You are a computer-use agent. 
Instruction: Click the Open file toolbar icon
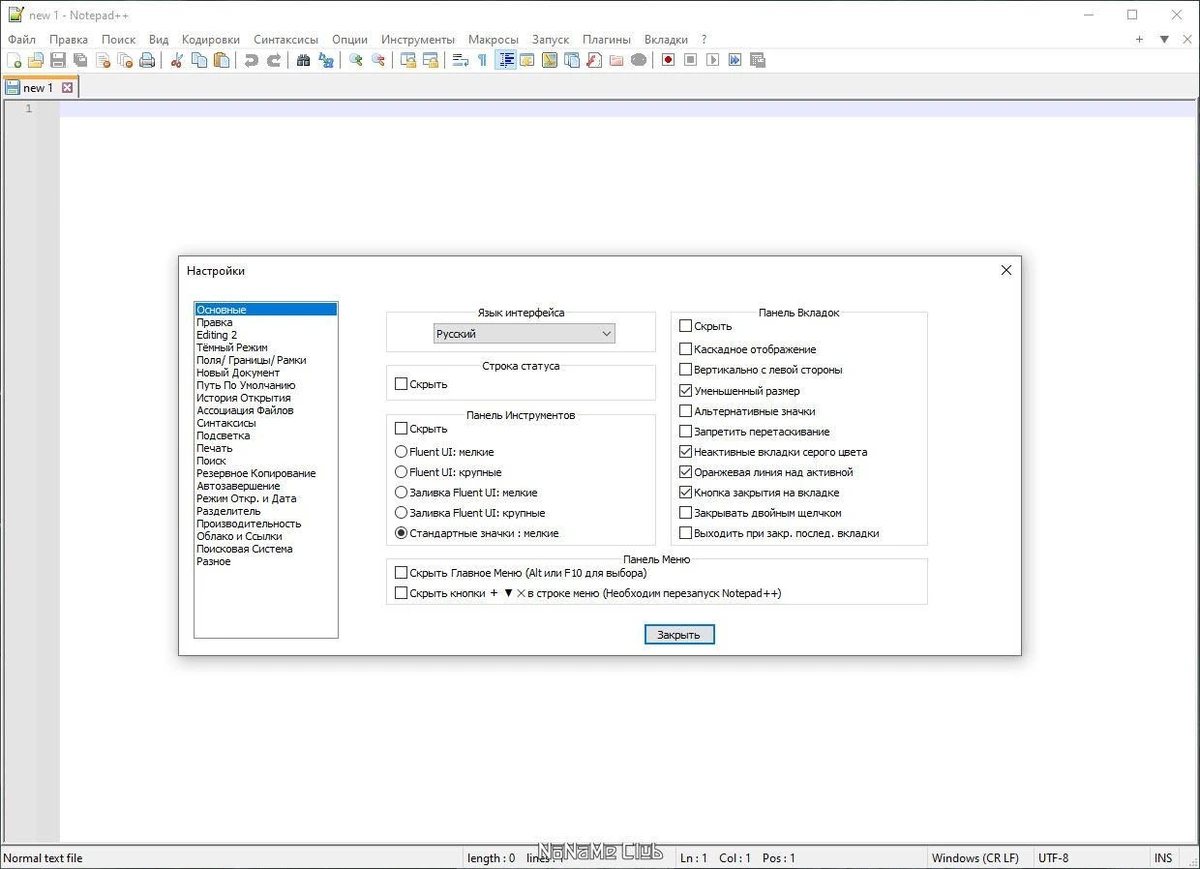pos(35,60)
